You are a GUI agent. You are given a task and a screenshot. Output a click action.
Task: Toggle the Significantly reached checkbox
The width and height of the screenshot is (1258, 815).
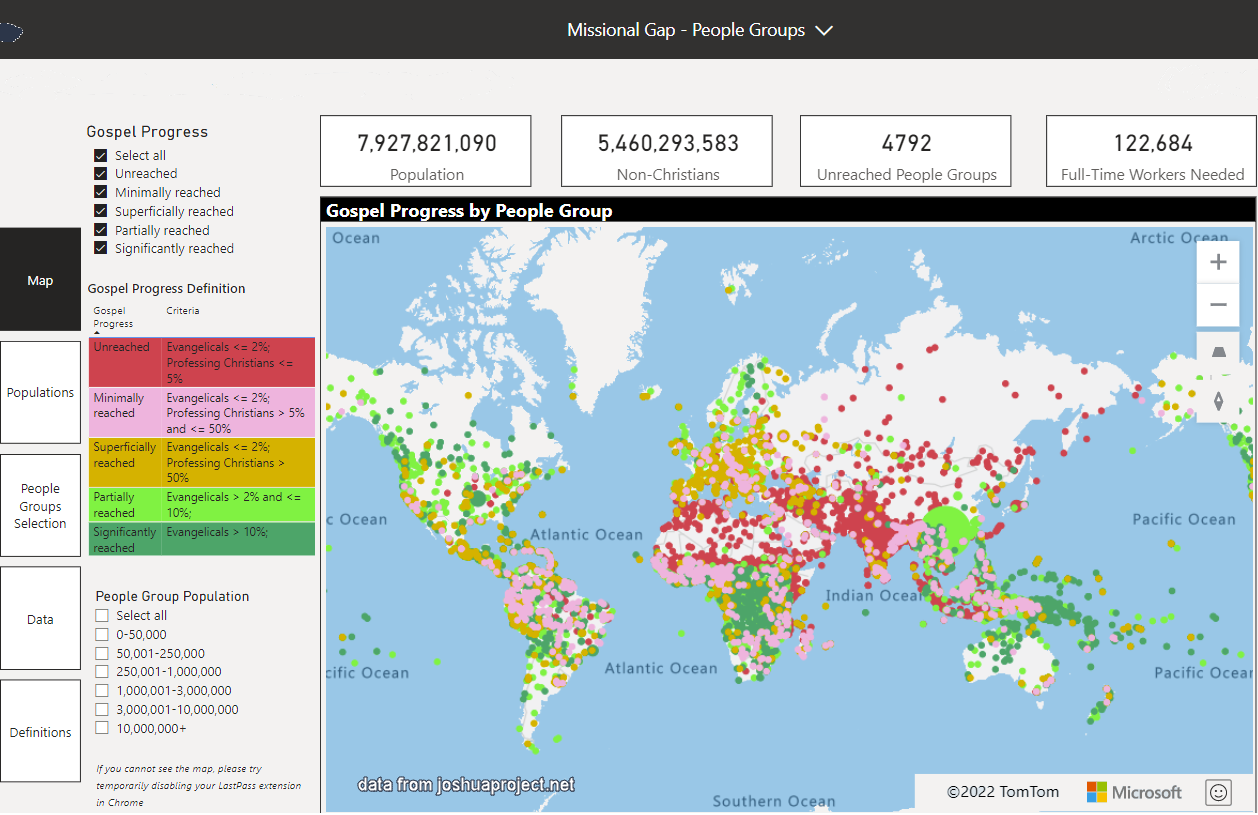tap(101, 248)
